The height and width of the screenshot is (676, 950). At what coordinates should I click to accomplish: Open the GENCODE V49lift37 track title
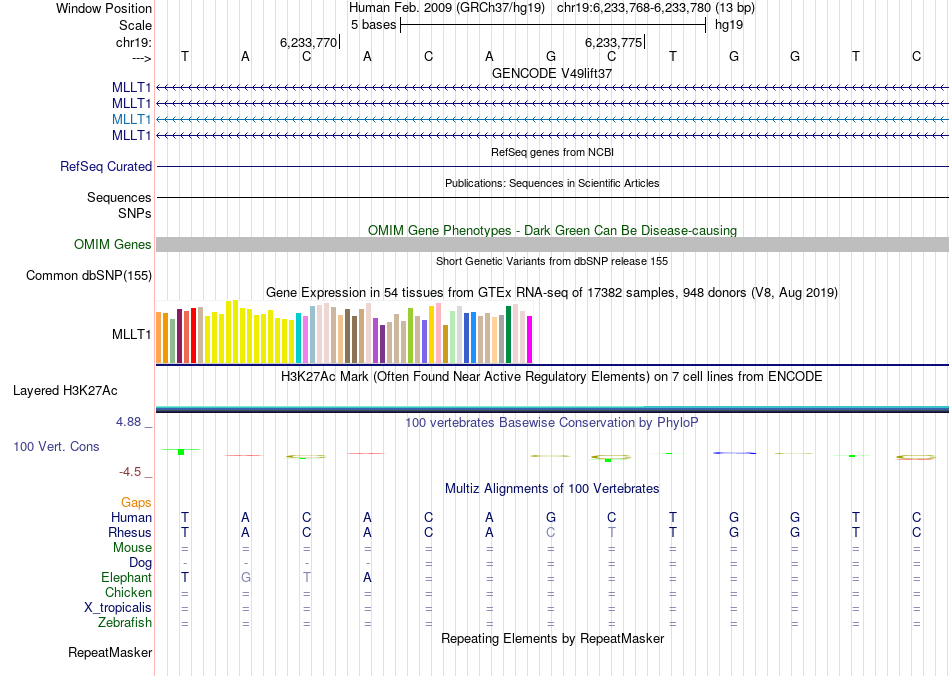(x=552, y=73)
